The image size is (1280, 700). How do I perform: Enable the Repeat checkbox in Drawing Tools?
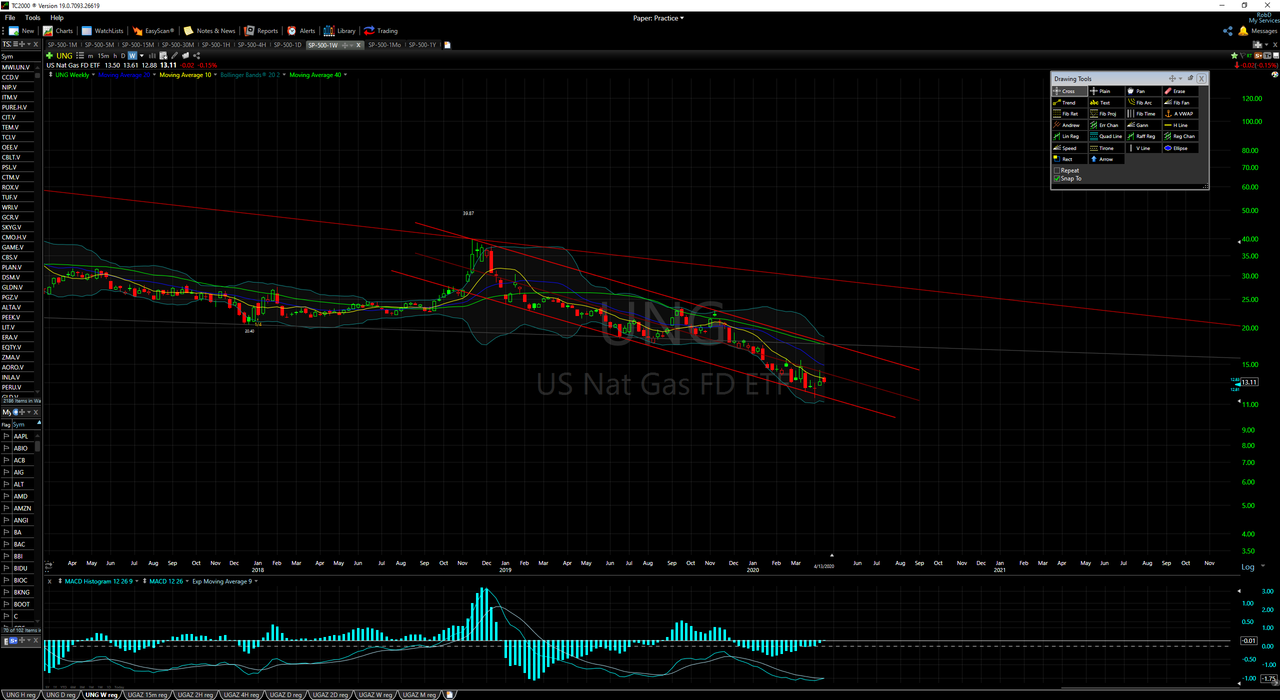pos(1057,171)
